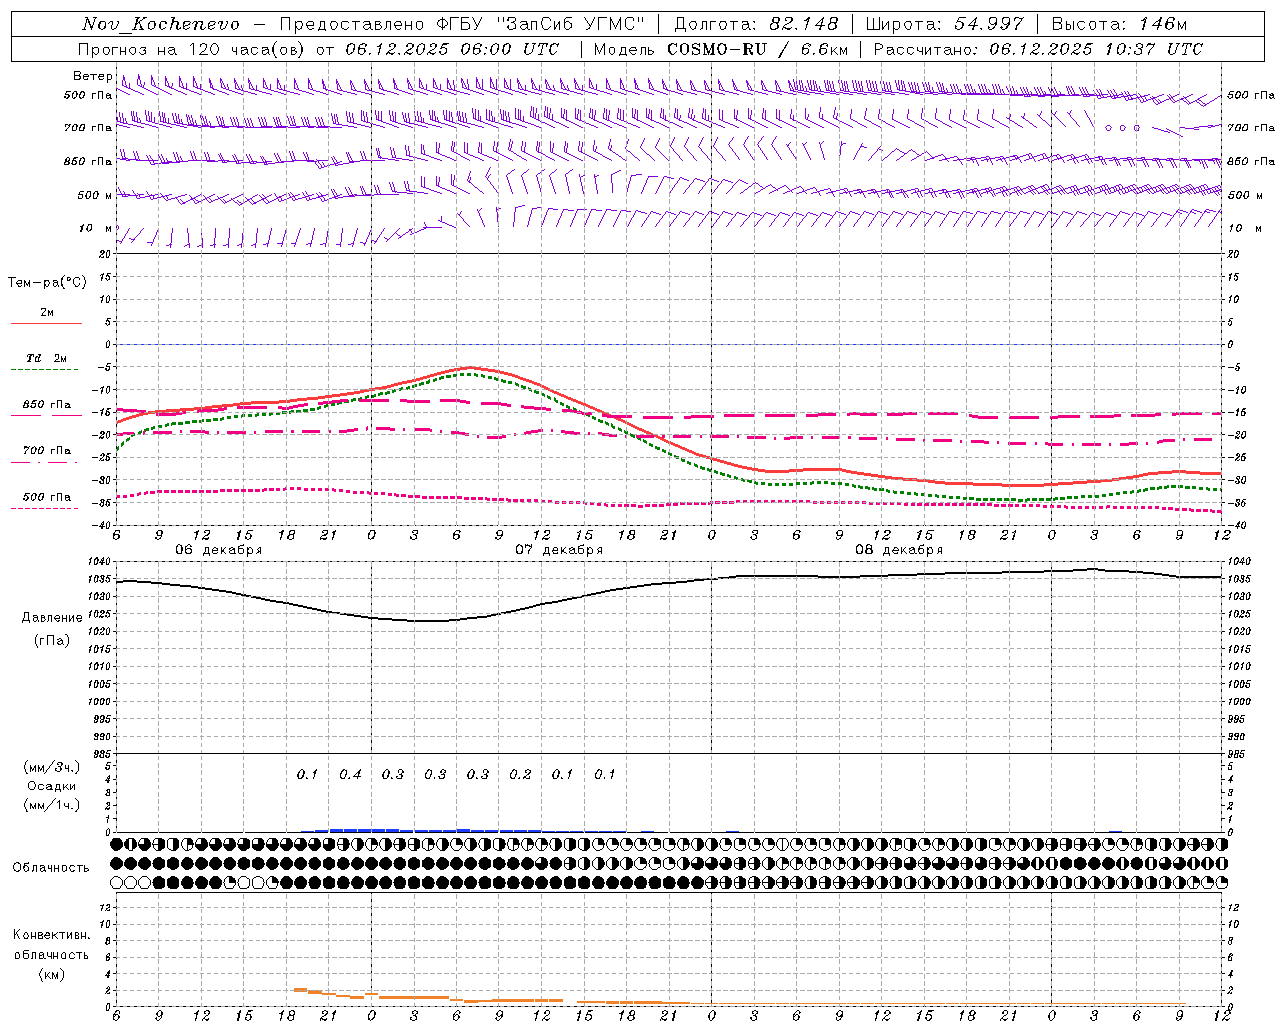This screenshot has height=1024, width=1280.
Task: Click the '(мм/1ч.)' precipitation unit label
Action: point(52,805)
